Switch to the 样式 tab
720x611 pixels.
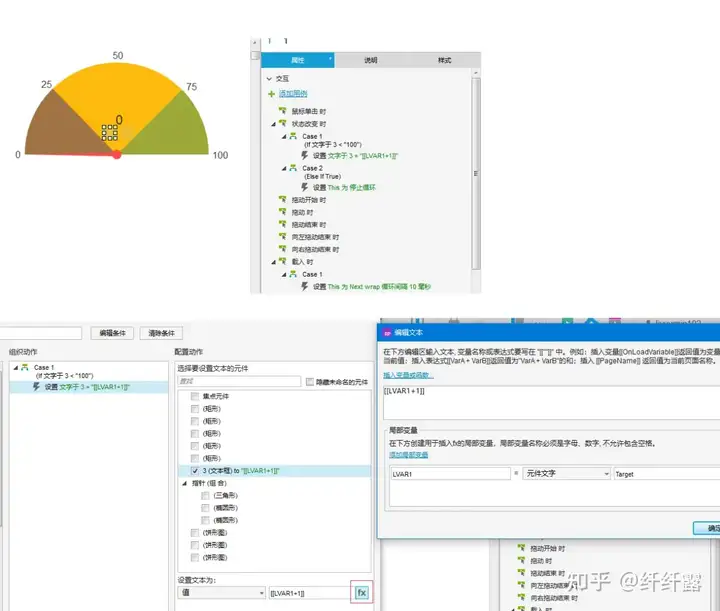pos(444,60)
